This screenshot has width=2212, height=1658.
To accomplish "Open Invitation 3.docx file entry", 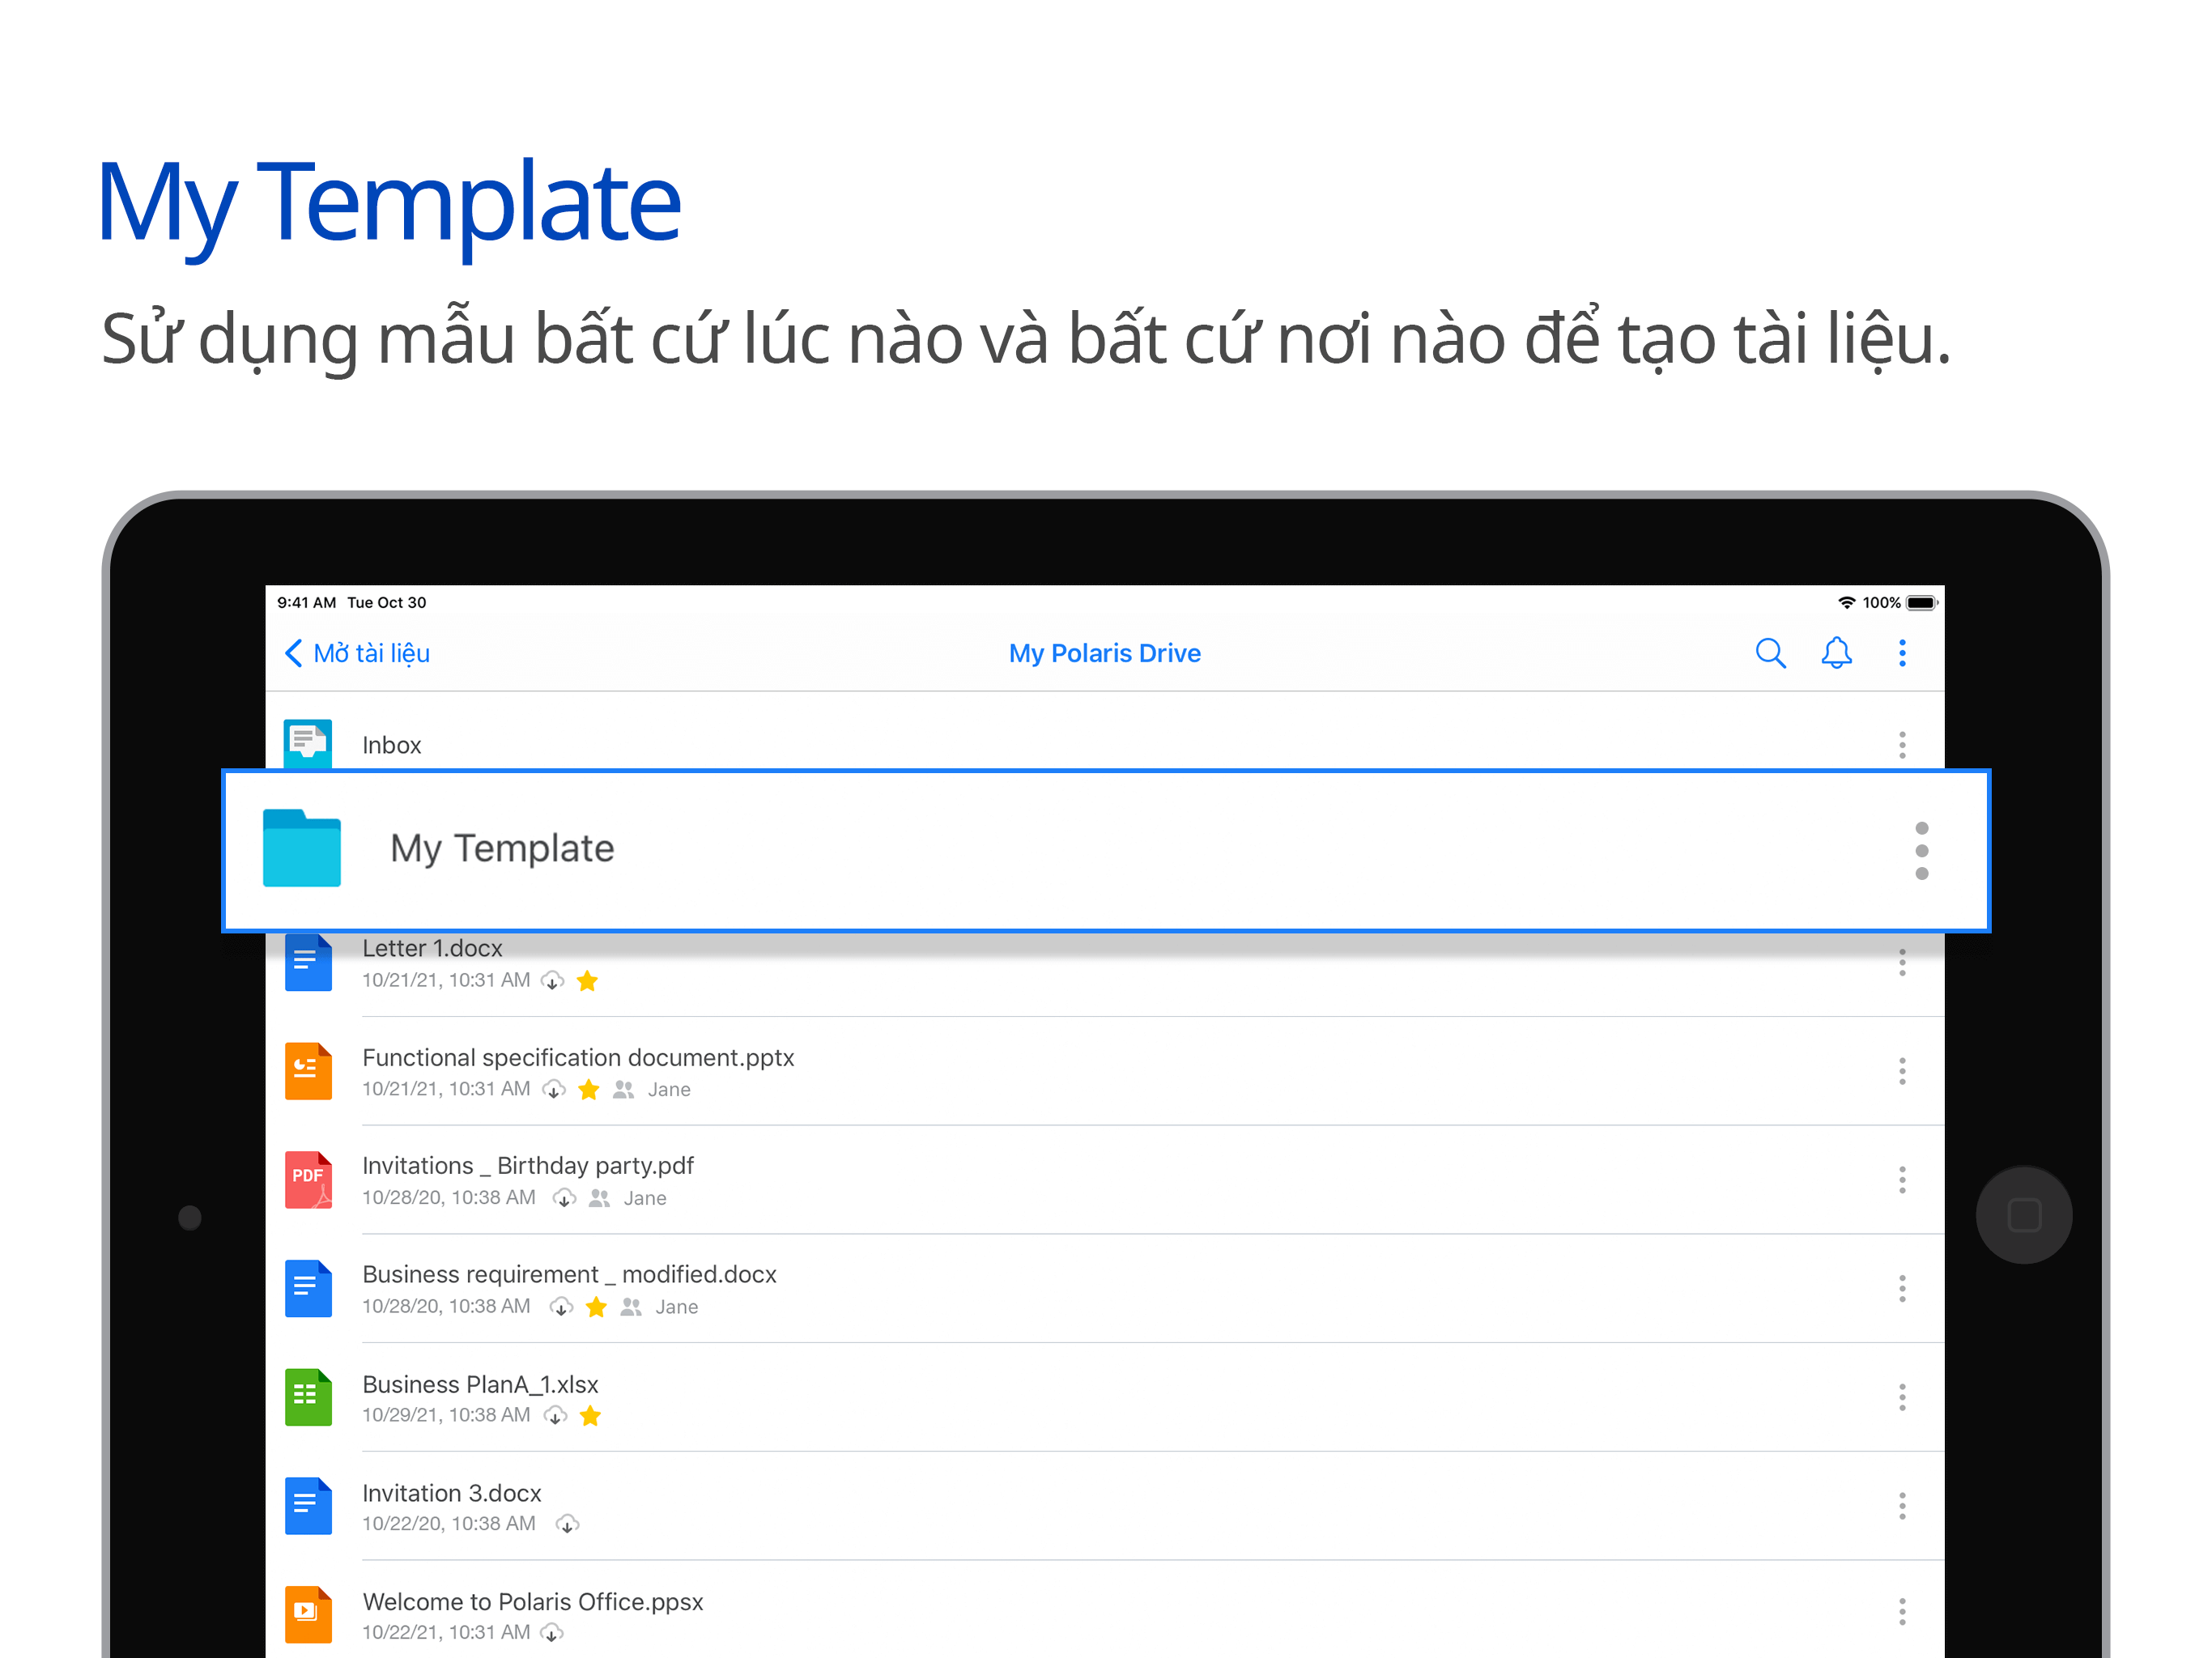I will coord(451,1493).
